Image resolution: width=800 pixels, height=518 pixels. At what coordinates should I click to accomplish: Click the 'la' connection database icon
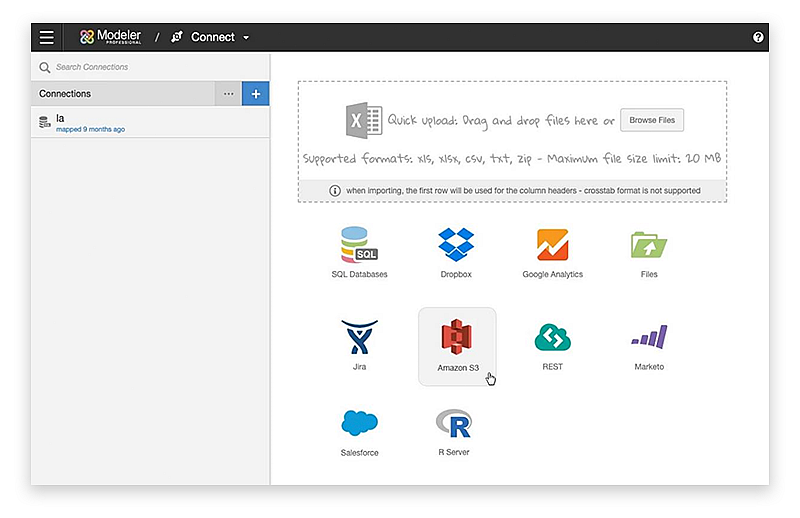click(44, 122)
